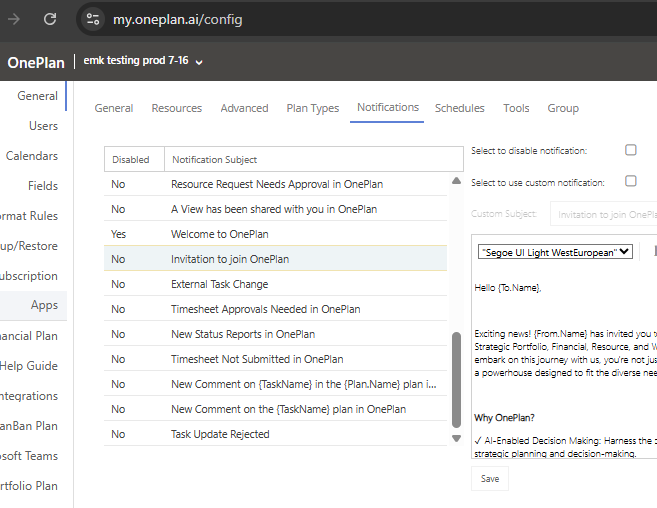Check Select to disable notification checkbox
Viewport: 657px width, 508px height.
(x=631, y=150)
